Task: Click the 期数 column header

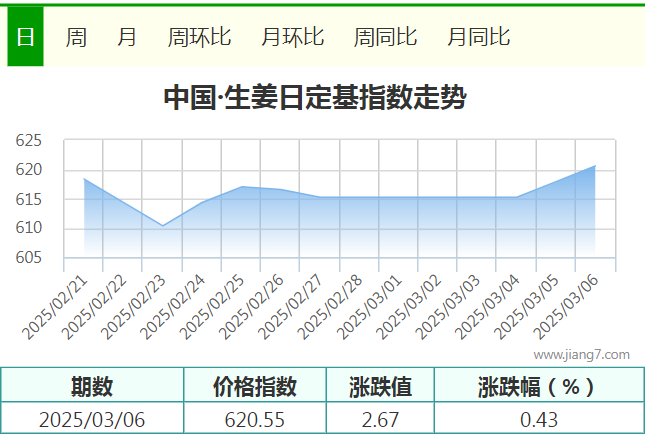Action: (92, 387)
